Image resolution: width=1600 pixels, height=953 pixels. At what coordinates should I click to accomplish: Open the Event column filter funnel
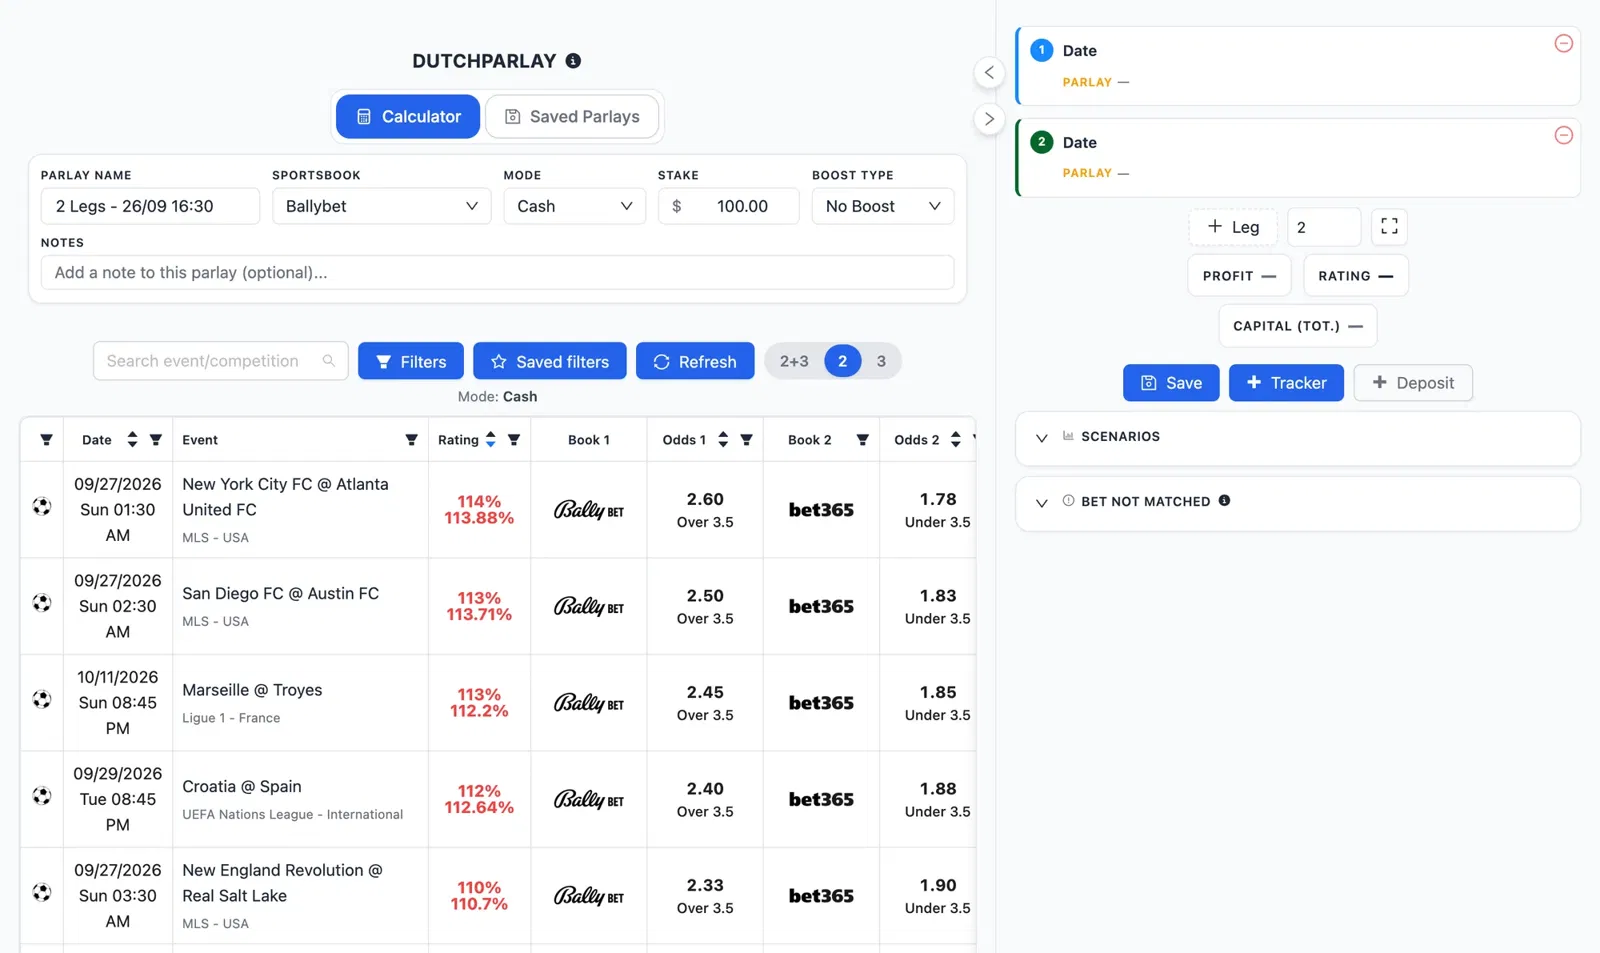[411, 440]
